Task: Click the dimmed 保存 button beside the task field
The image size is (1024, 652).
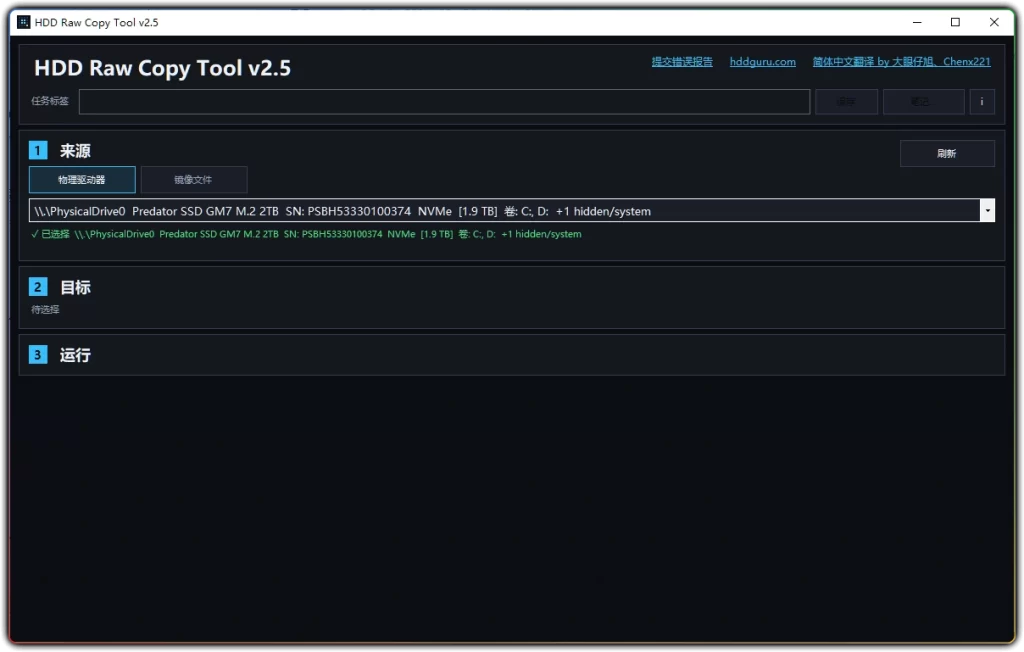Action: pos(846,101)
